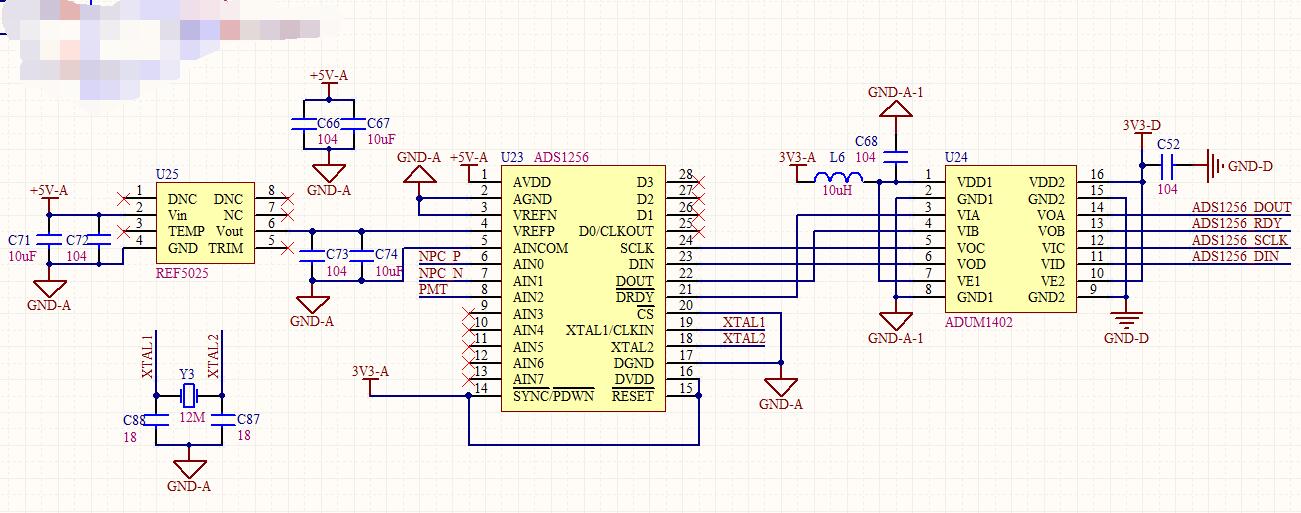Select the ADS1256_DOUT net label
Viewport: 1301px width, 513px height.
click(x=1241, y=207)
